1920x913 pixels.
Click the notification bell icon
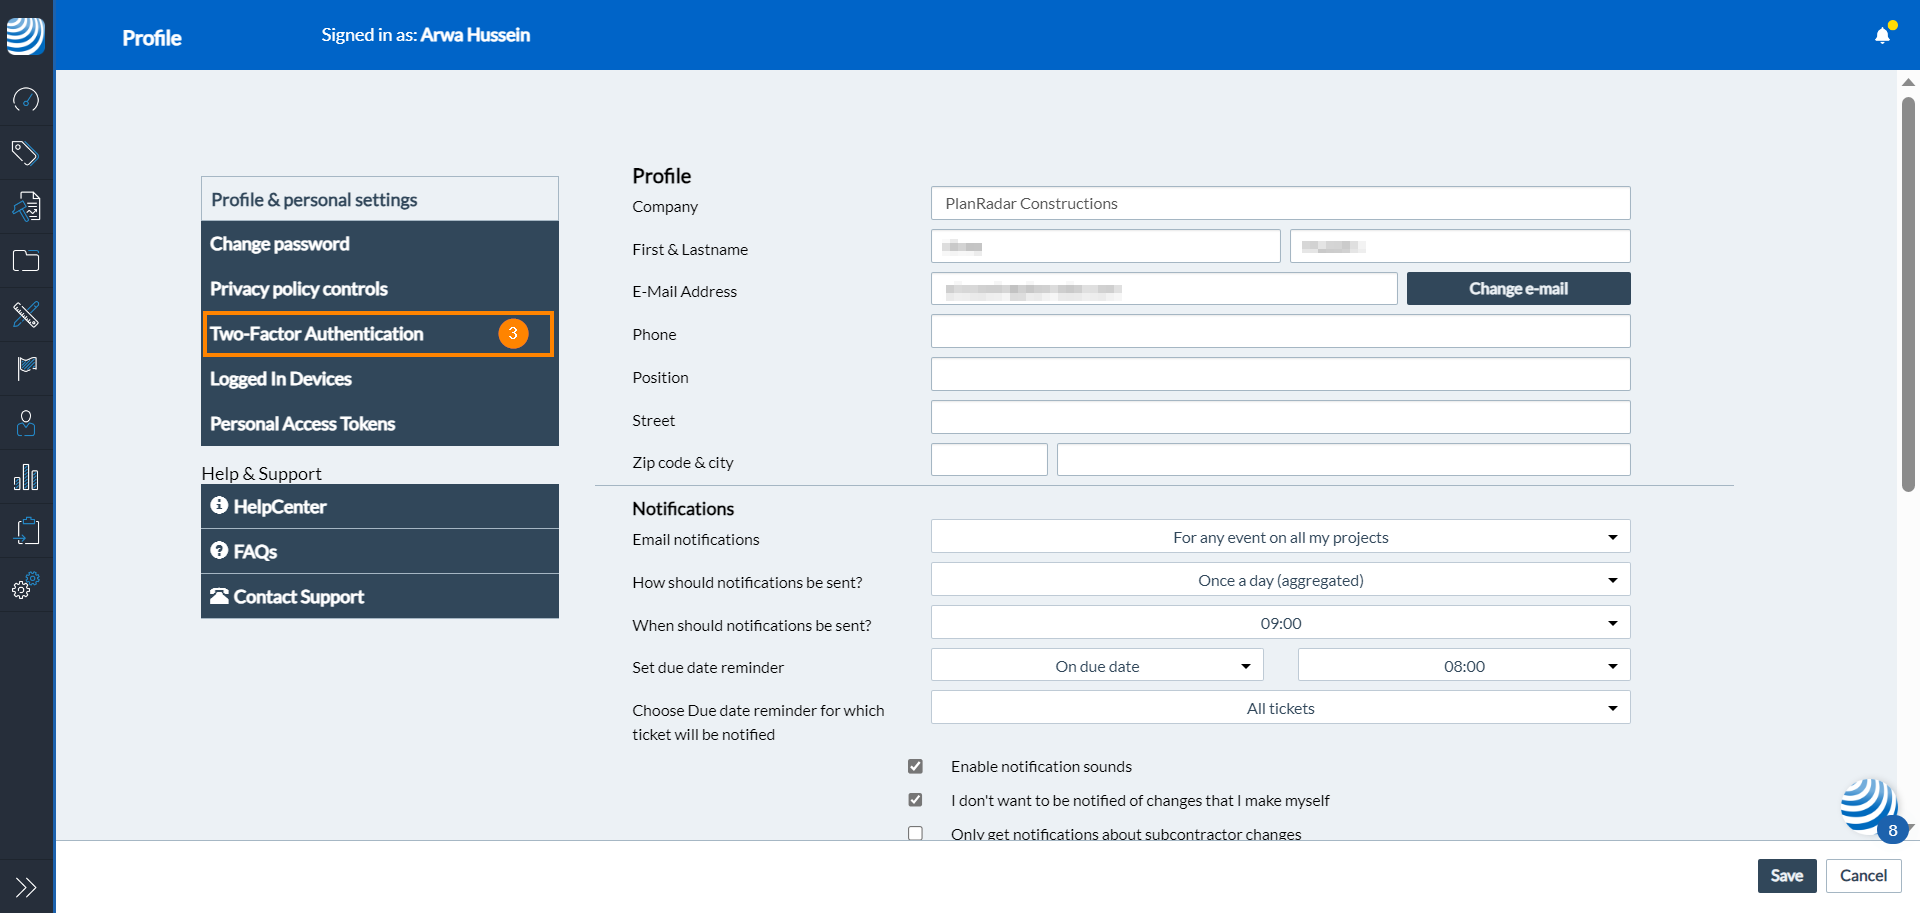coord(1882,36)
